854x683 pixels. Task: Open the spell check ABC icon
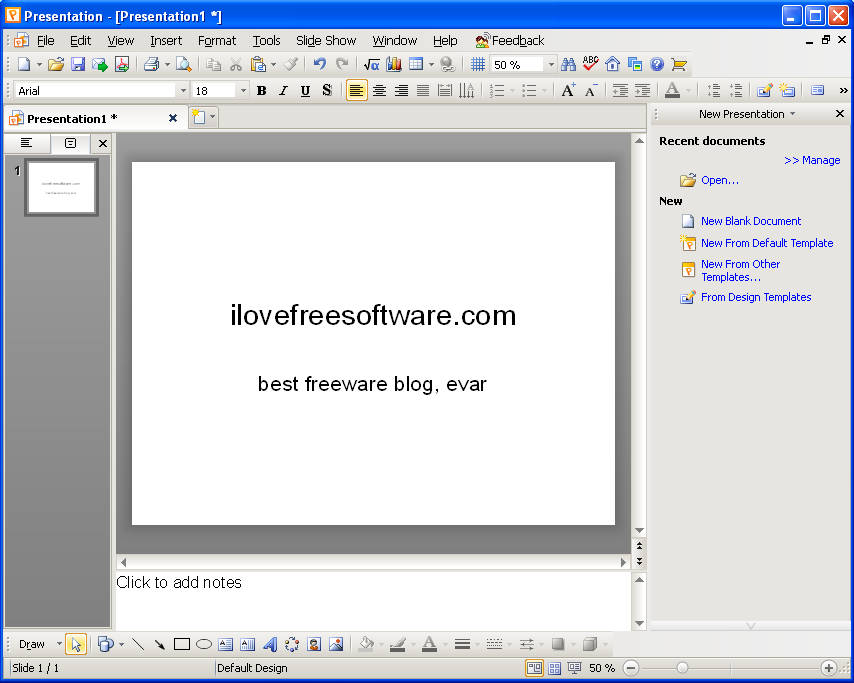(x=590, y=65)
